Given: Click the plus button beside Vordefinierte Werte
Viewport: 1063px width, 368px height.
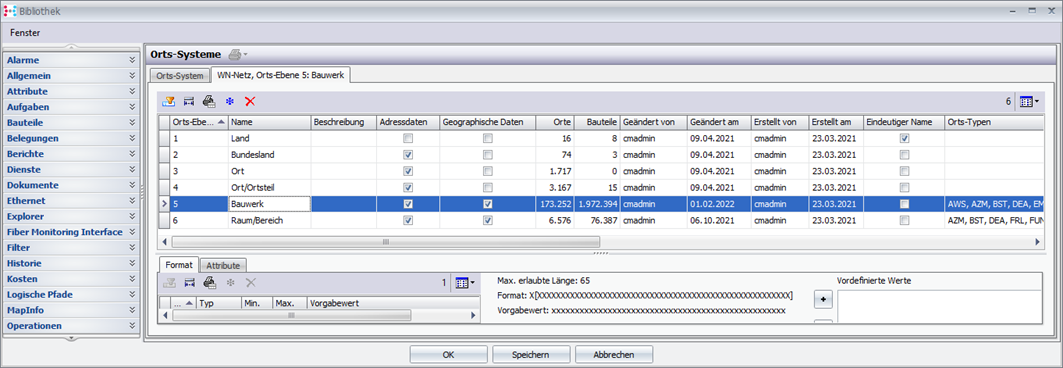Looking at the screenshot, I should (x=823, y=299).
